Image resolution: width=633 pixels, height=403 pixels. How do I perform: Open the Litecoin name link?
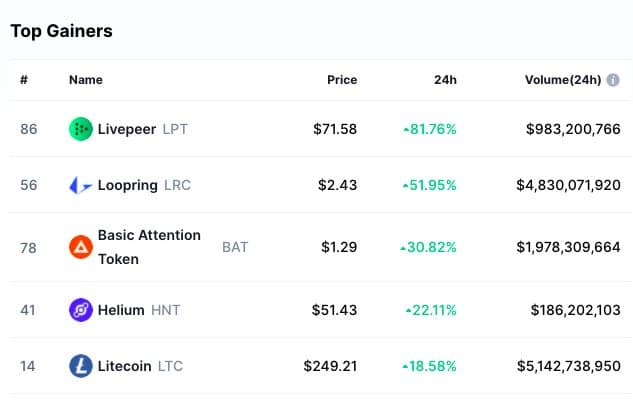(125, 366)
